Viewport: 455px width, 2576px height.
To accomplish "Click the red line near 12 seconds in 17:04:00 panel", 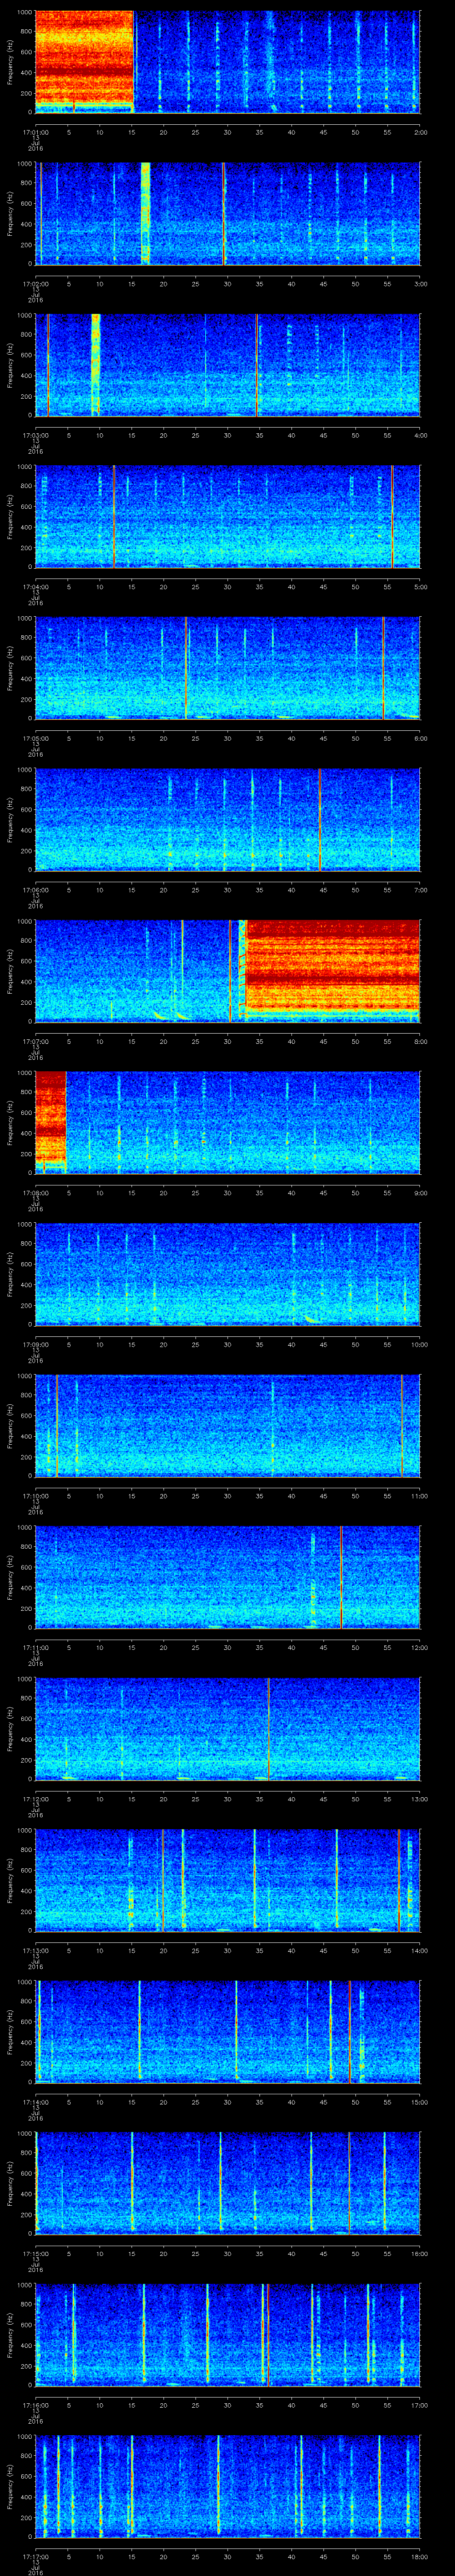I will (114, 516).
